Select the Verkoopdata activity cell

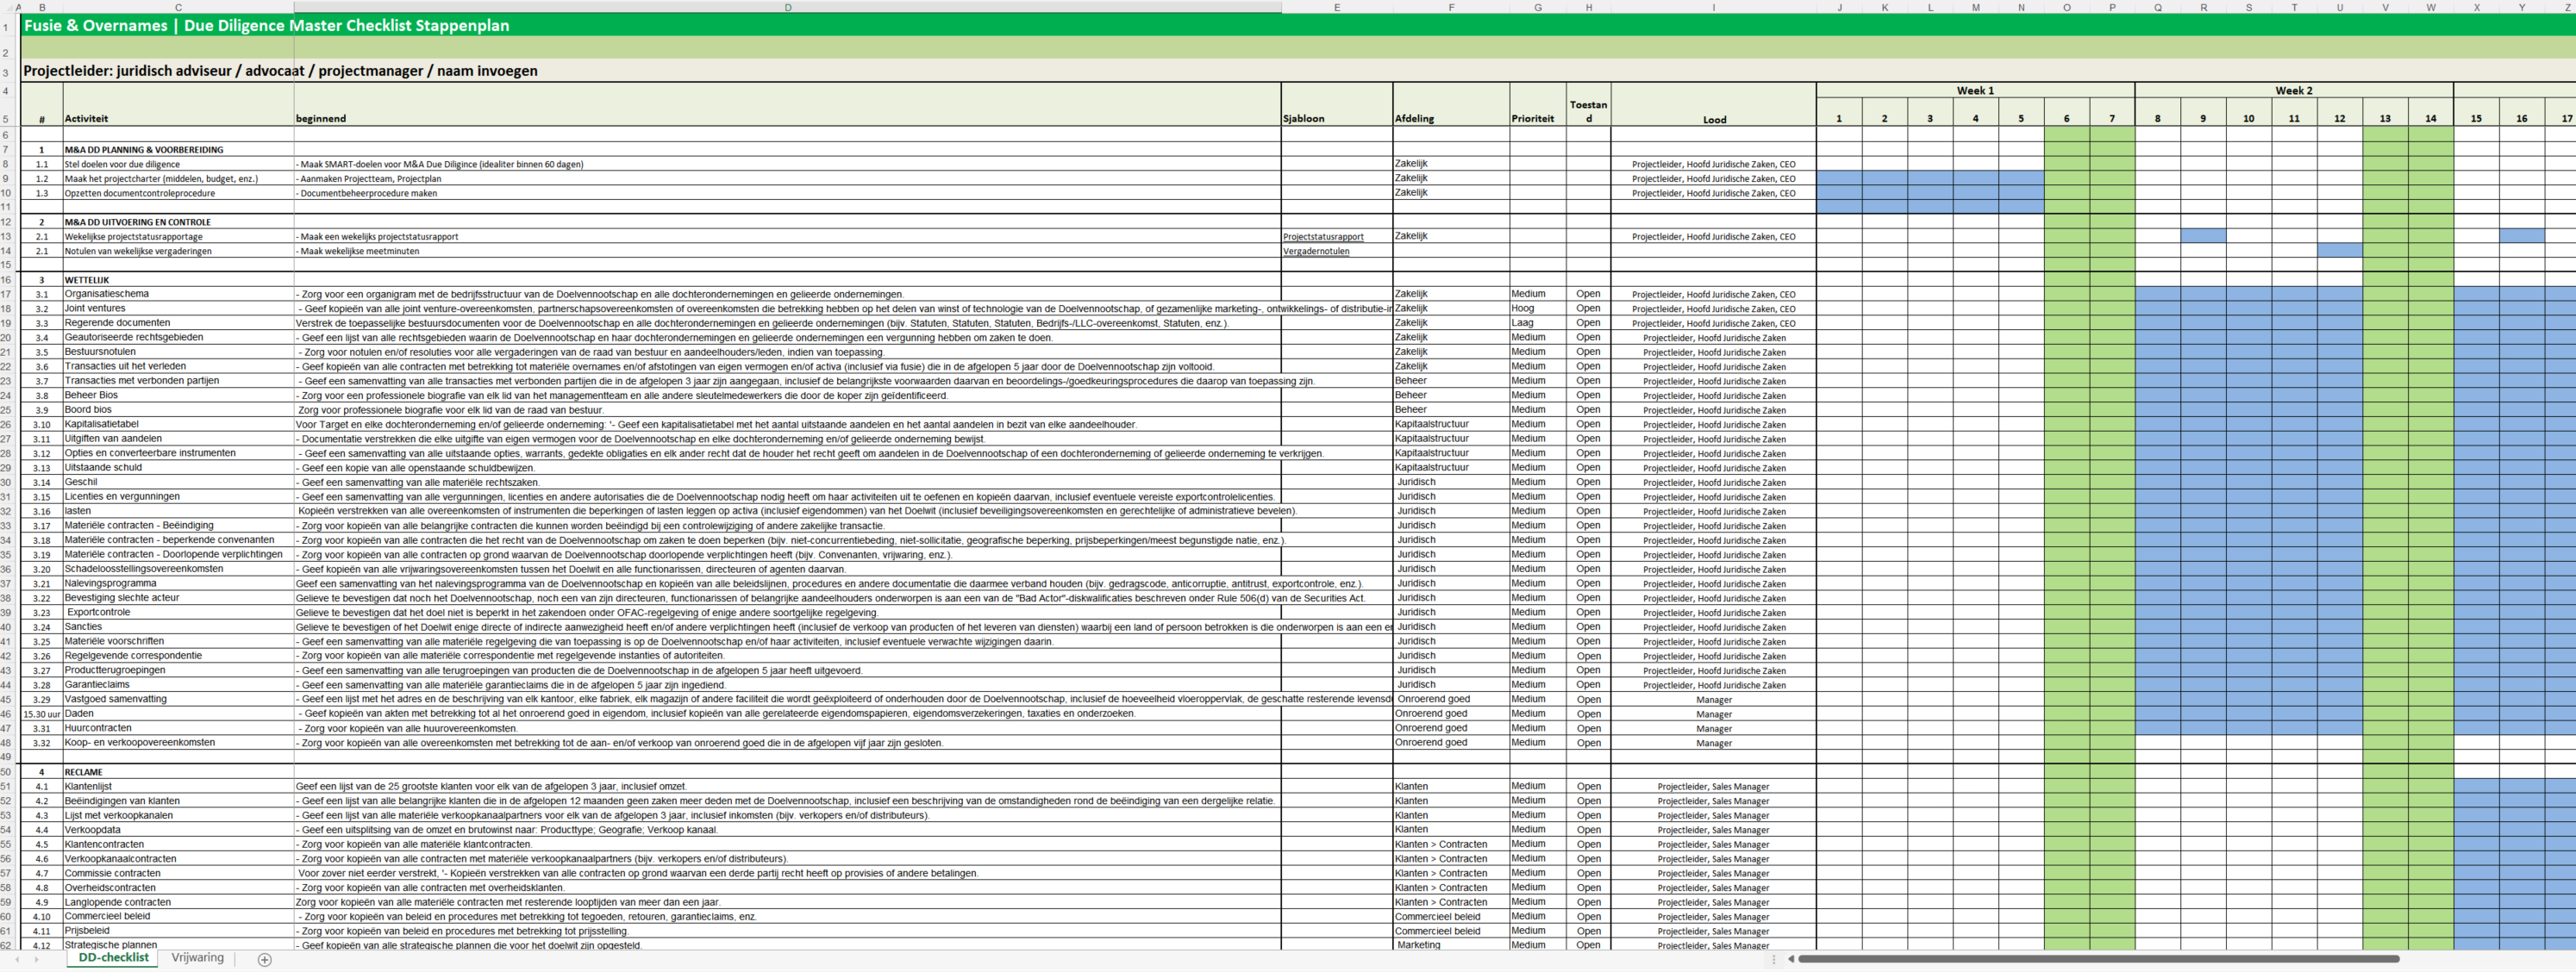coord(178,829)
